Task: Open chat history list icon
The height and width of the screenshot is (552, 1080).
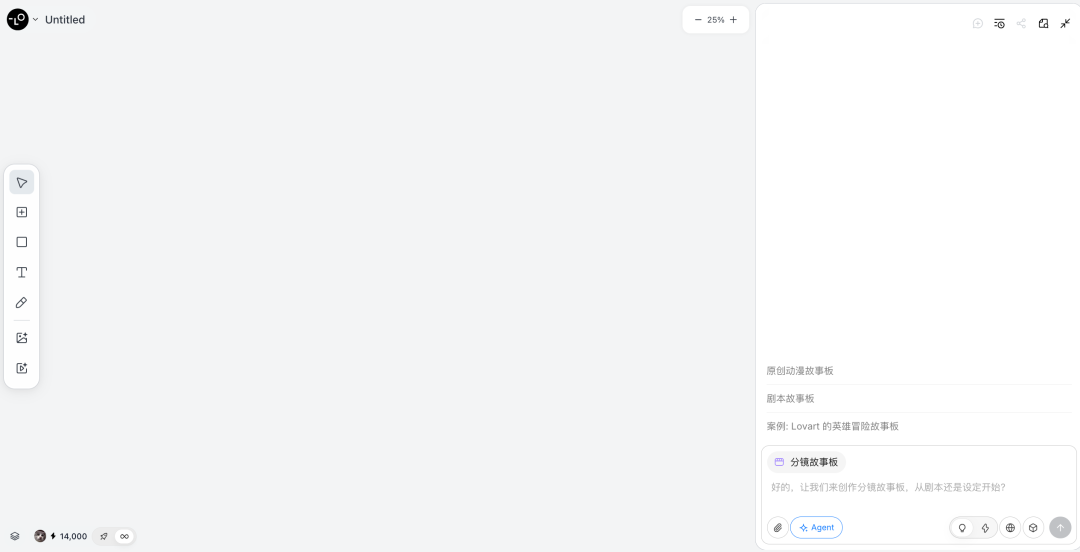Action: pos(999,23)
